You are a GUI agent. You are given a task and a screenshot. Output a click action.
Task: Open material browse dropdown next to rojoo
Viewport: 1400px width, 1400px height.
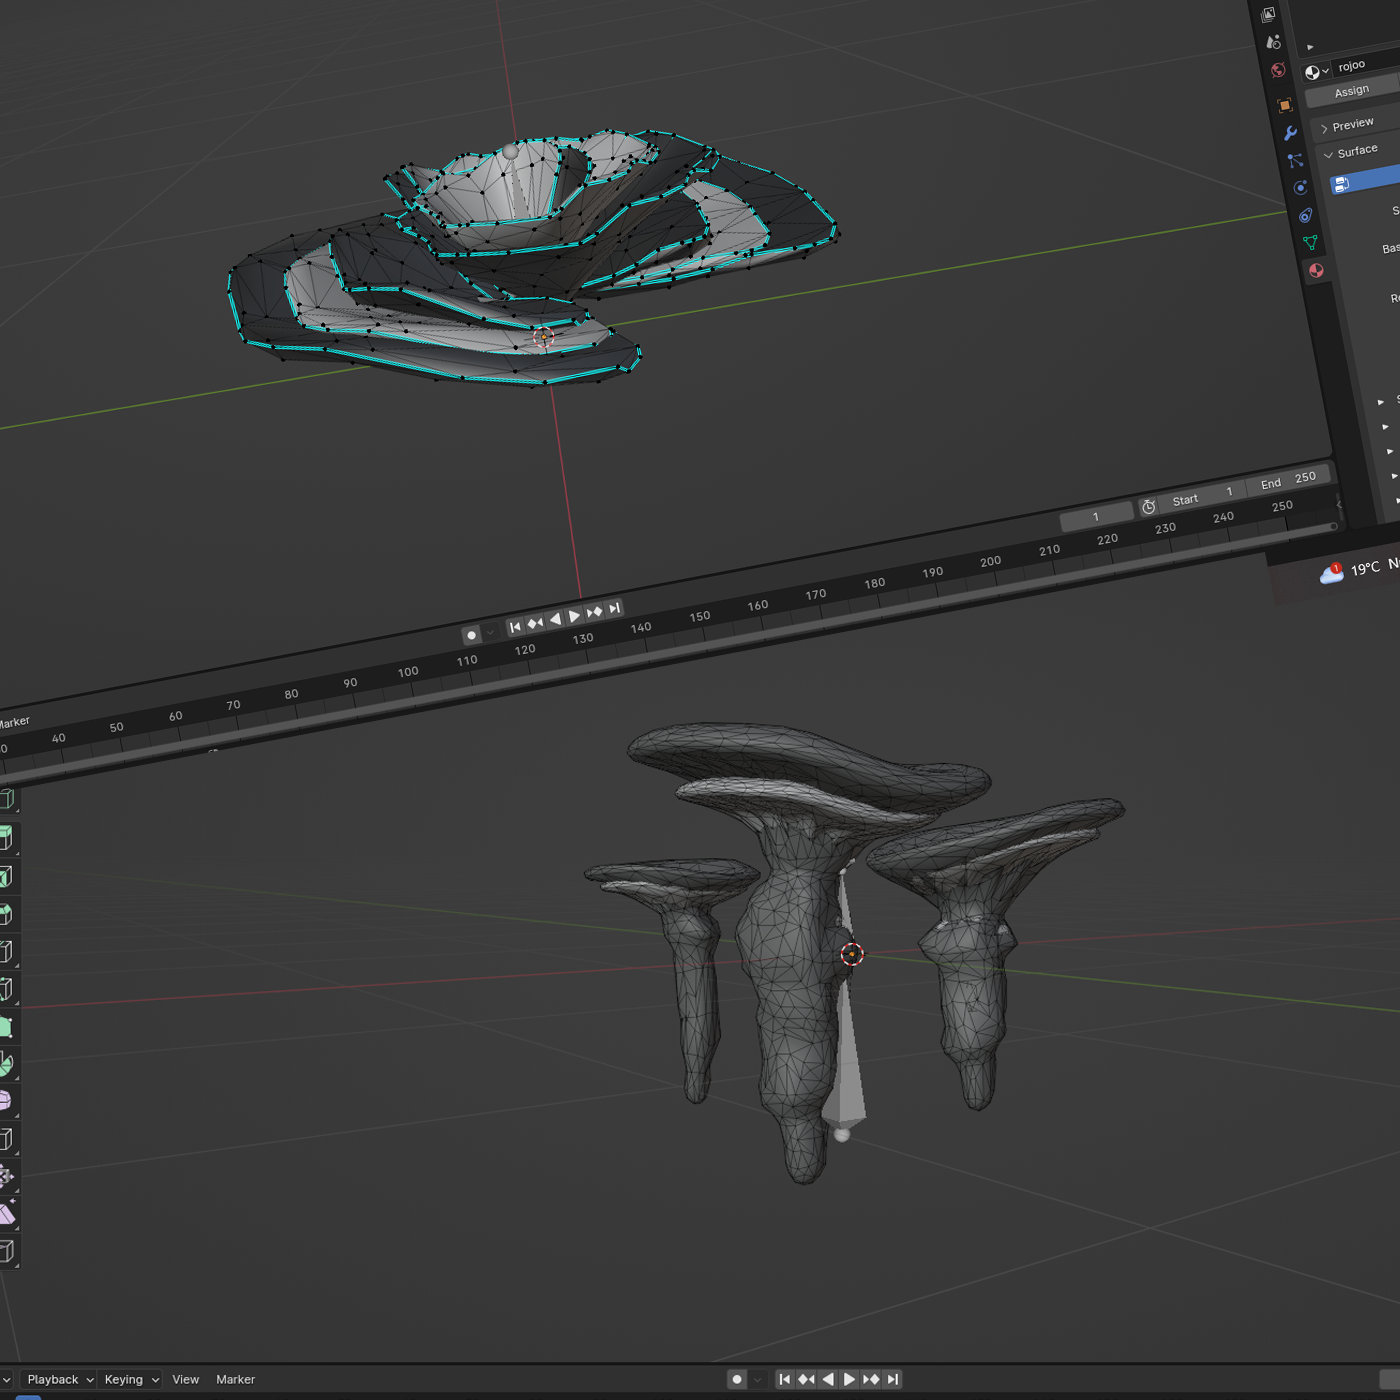[1316, 72]
